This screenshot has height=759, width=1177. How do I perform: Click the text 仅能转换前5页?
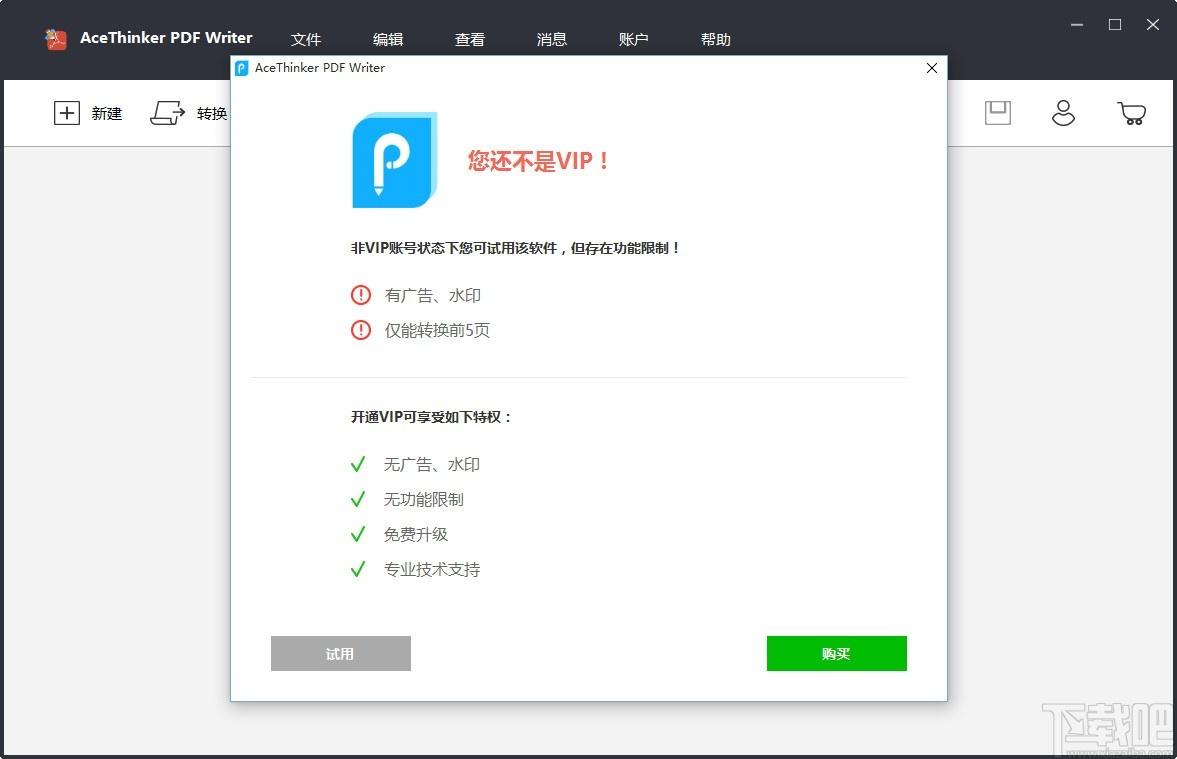click(437, 330)
